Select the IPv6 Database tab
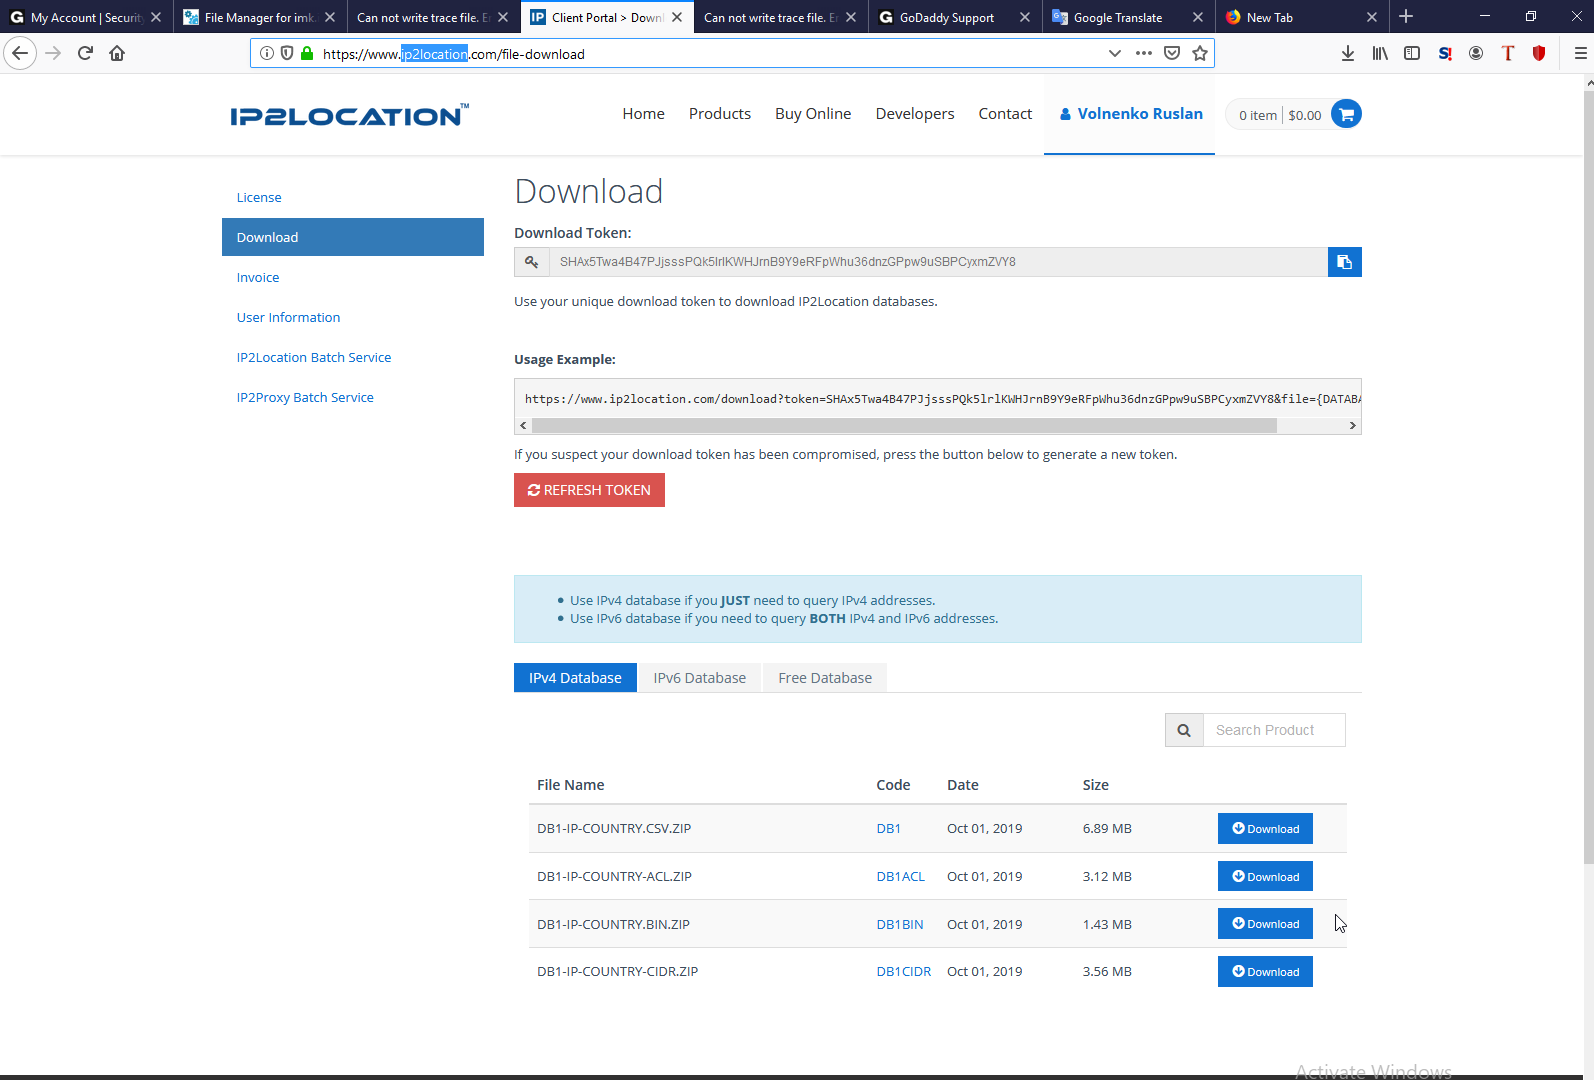1594x1080 pixels. 700,678
